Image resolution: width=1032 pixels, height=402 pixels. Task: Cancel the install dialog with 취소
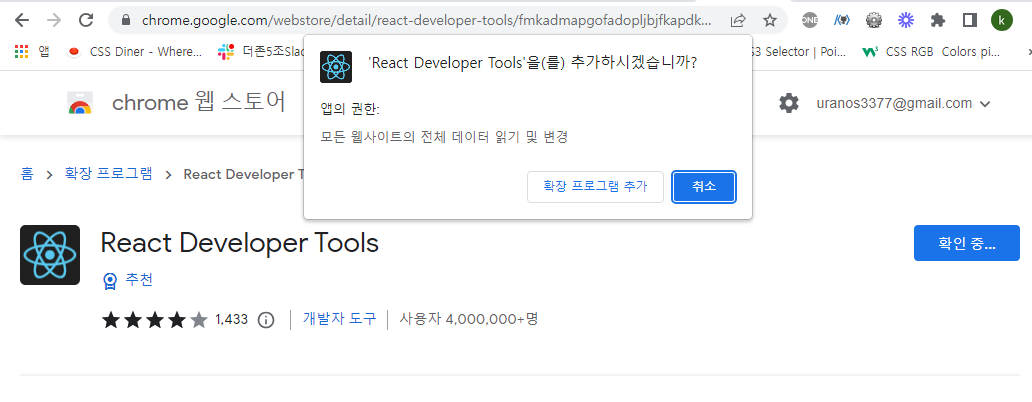pyautogui.click(x=704, y=187)
